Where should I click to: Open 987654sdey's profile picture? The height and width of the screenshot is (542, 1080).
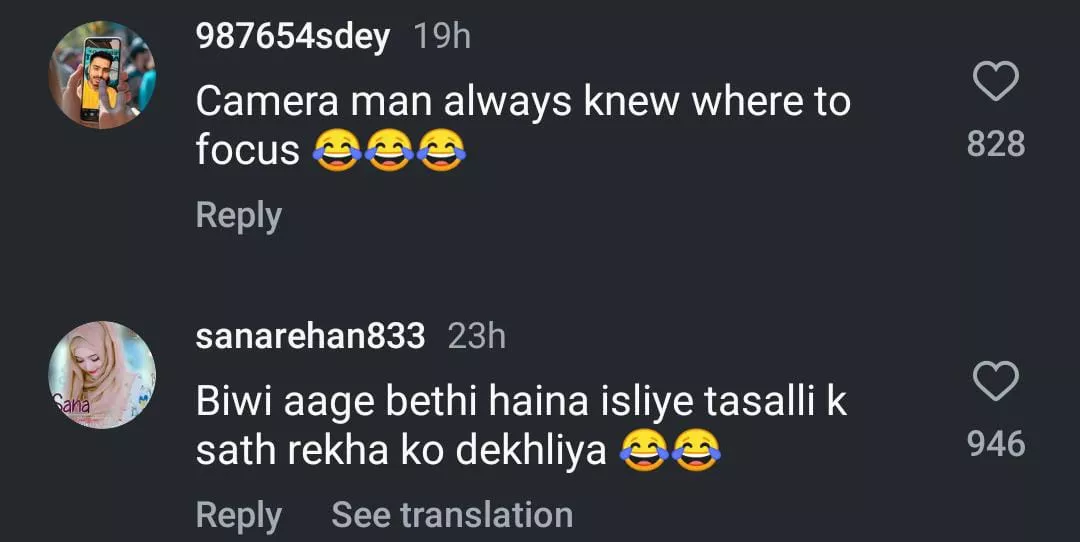(102, 74)
